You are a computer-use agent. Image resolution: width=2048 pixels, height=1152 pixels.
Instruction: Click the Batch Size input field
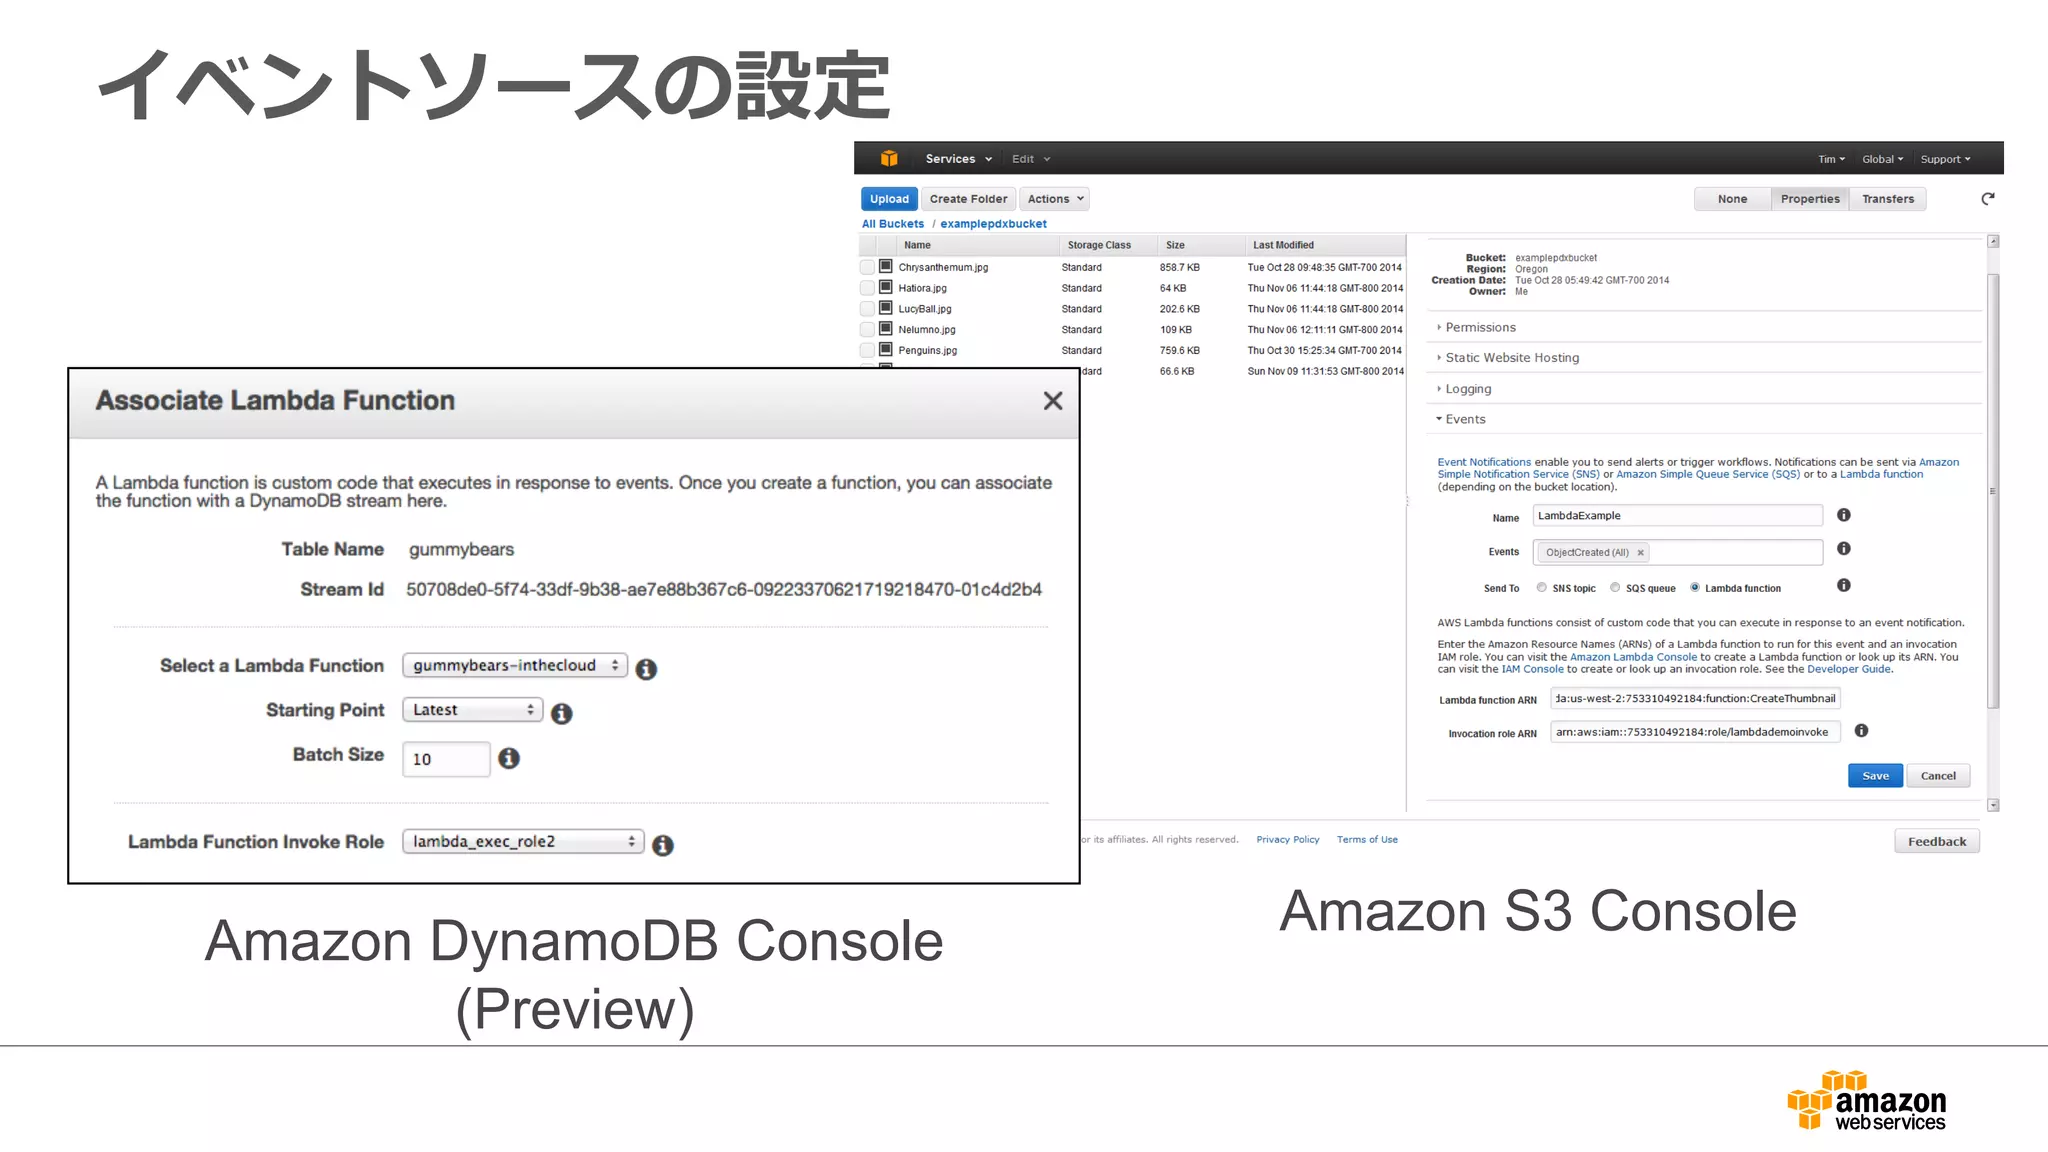[446, 759]
